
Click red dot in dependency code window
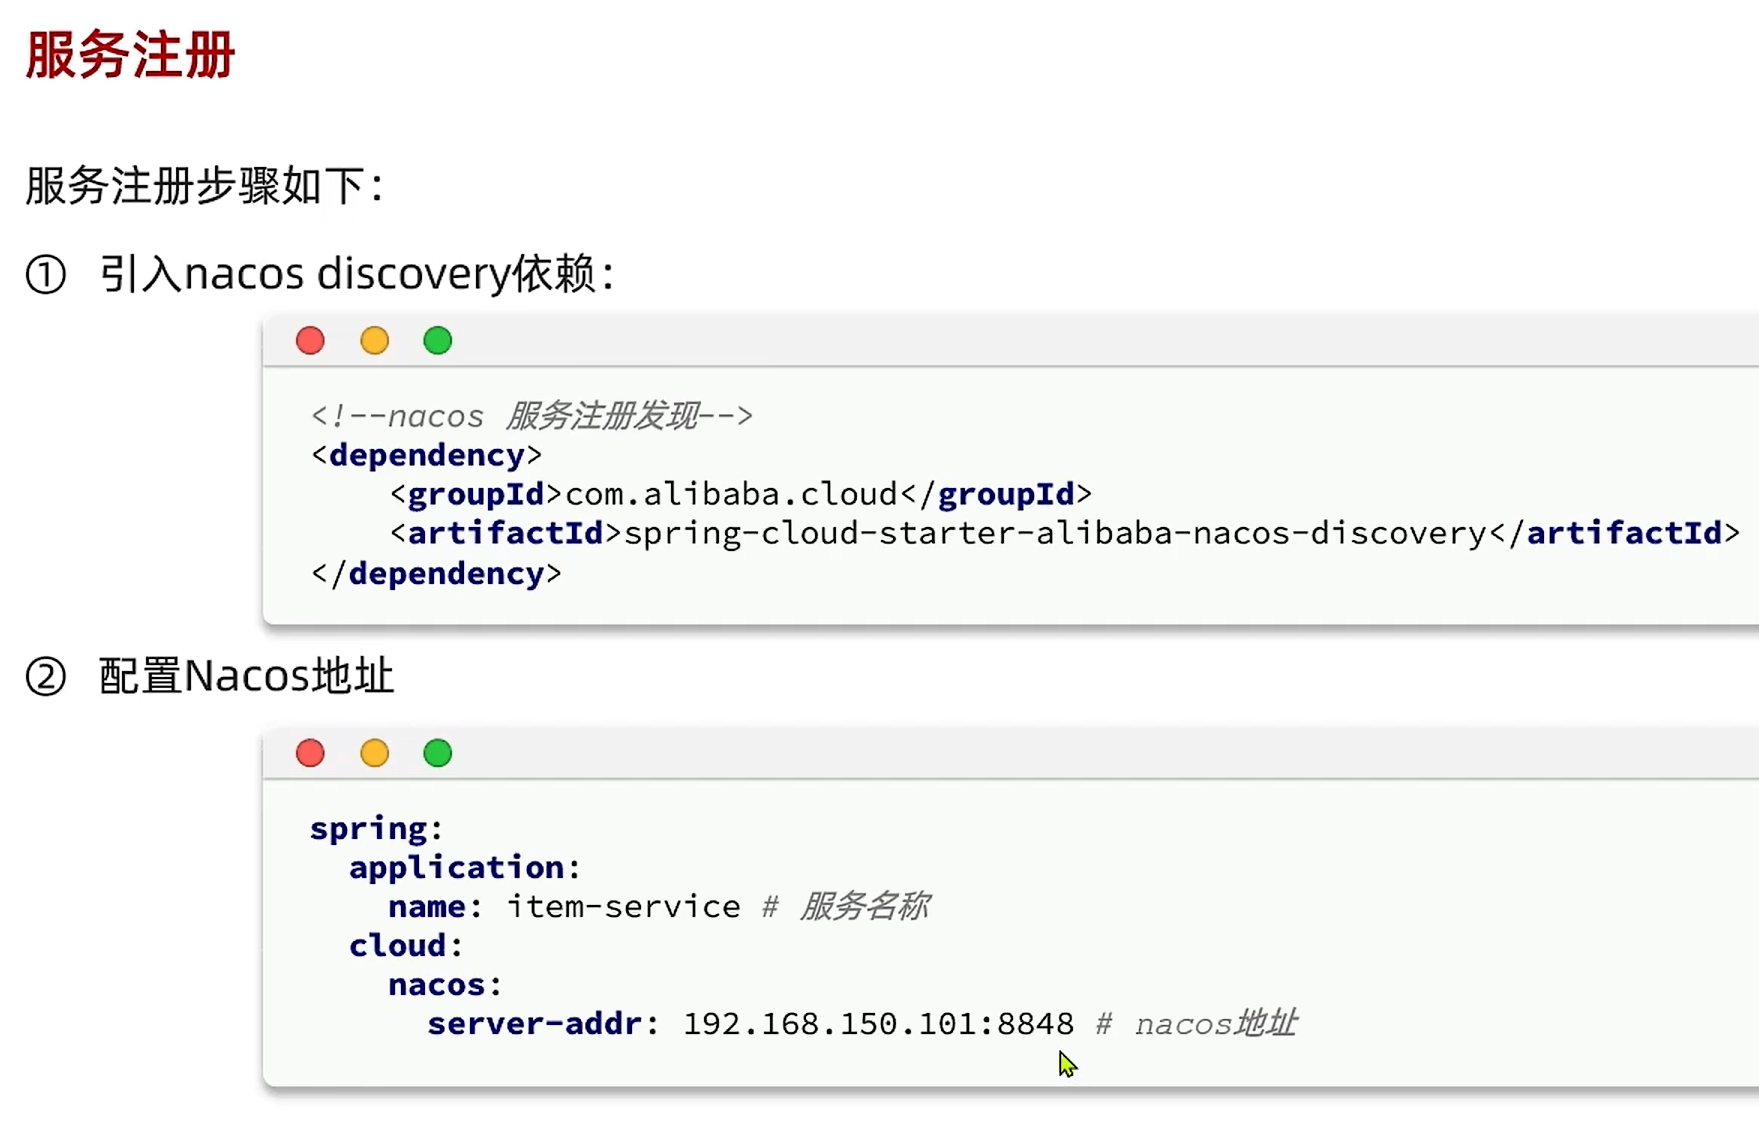click(310, 341)
